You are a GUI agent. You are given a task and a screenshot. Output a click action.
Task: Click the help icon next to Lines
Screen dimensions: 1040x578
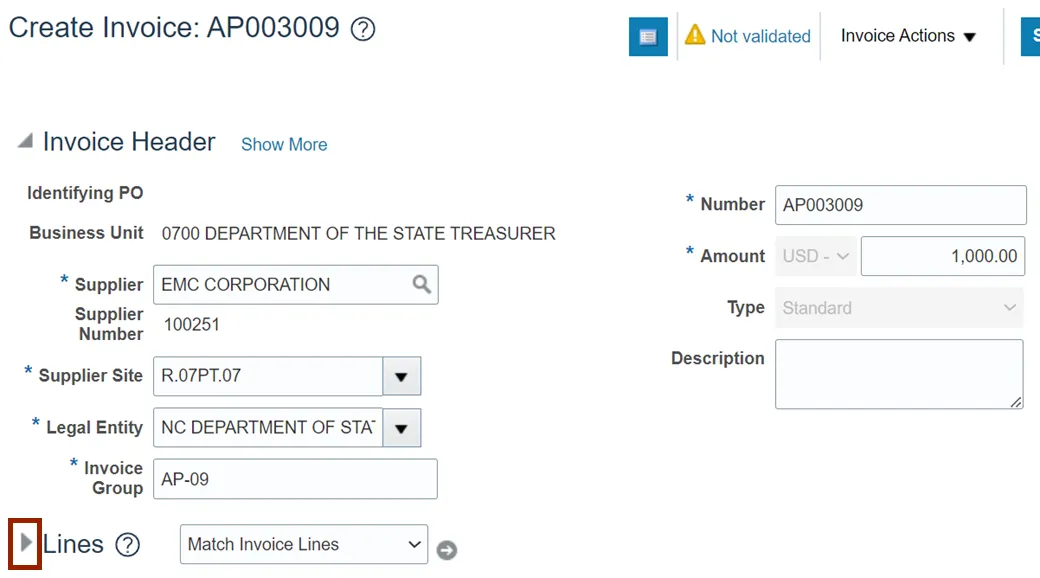coord(127,545)
